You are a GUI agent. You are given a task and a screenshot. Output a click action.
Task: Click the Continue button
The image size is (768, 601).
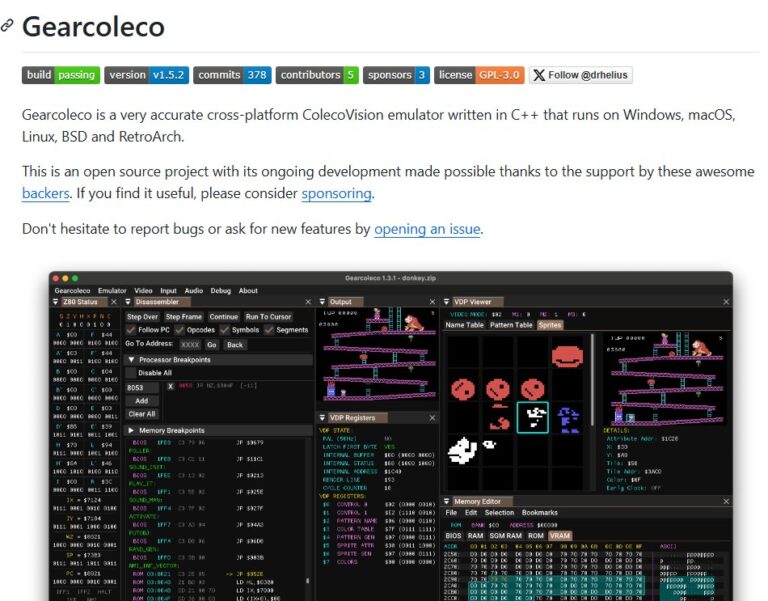point(224,317)
